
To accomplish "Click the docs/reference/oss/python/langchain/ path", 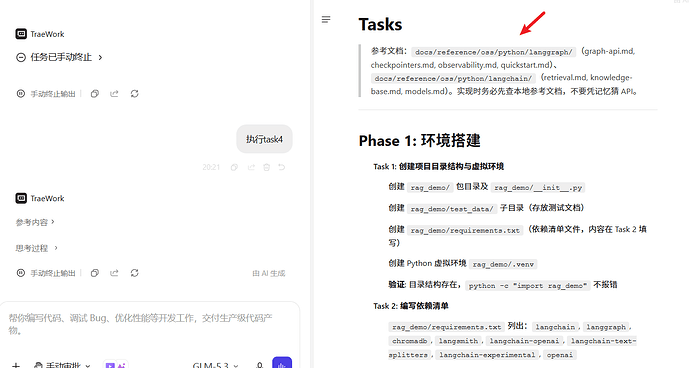I will coord(453,78).
